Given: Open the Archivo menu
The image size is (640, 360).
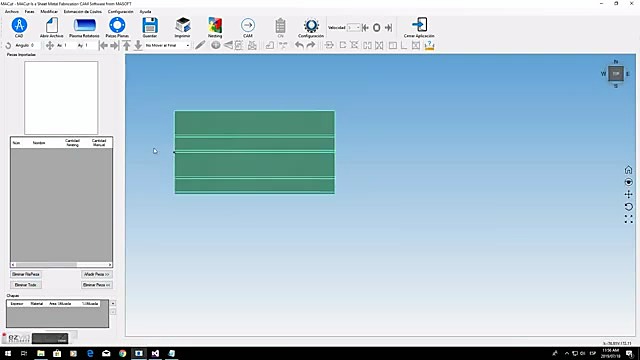Looking at the screenshot, I should click(12, 11).
